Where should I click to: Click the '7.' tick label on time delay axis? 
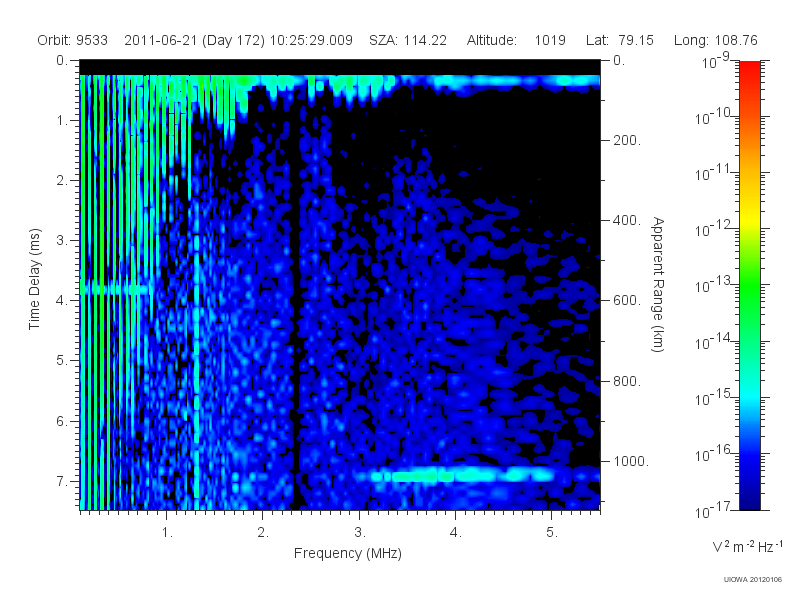click(62, 481)
